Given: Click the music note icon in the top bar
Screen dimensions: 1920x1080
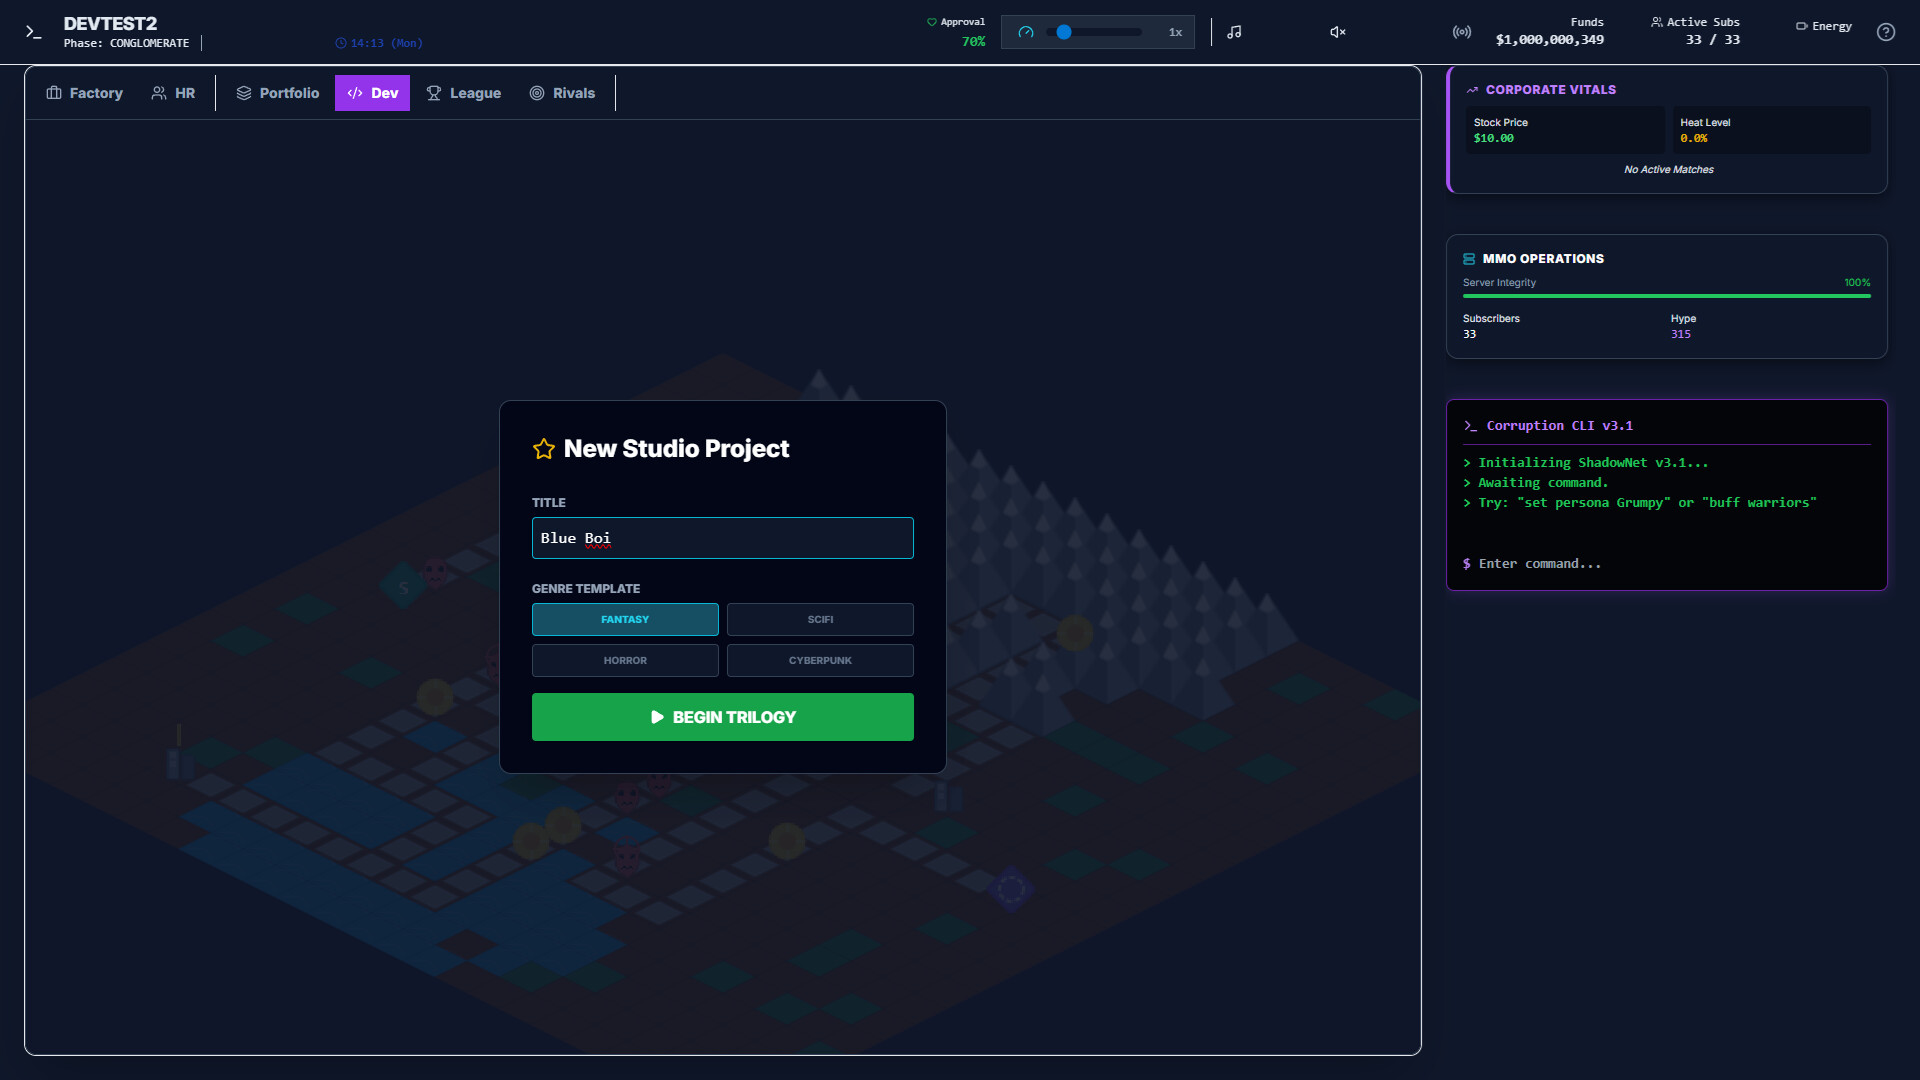Looking at the screenshot, I should point(1233,31).
